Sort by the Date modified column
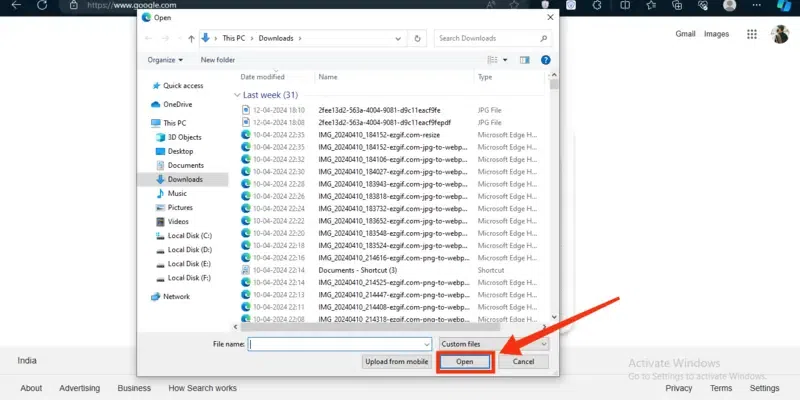Viewport: 800px width, 400px height. click(262, 77)
